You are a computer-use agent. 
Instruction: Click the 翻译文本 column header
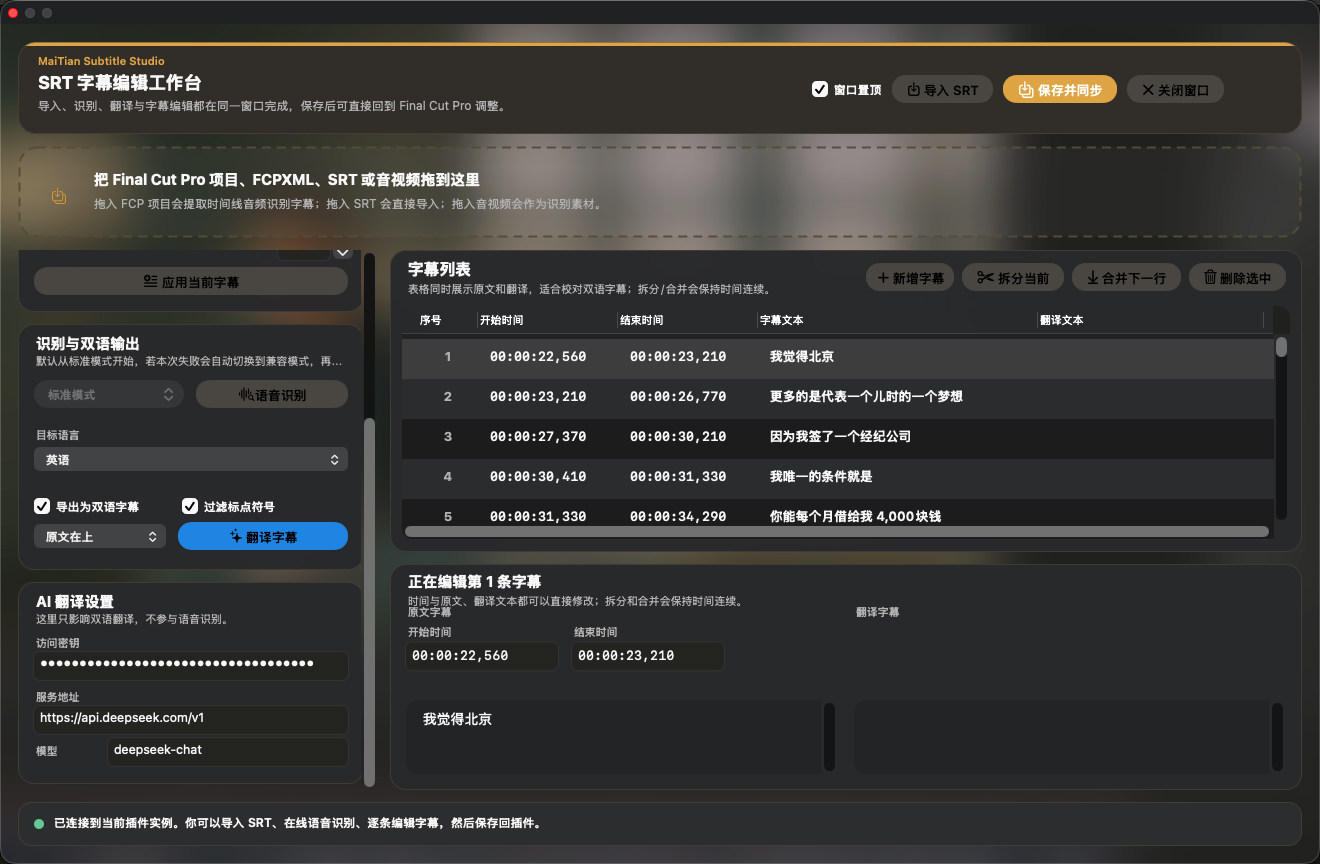1061,320
